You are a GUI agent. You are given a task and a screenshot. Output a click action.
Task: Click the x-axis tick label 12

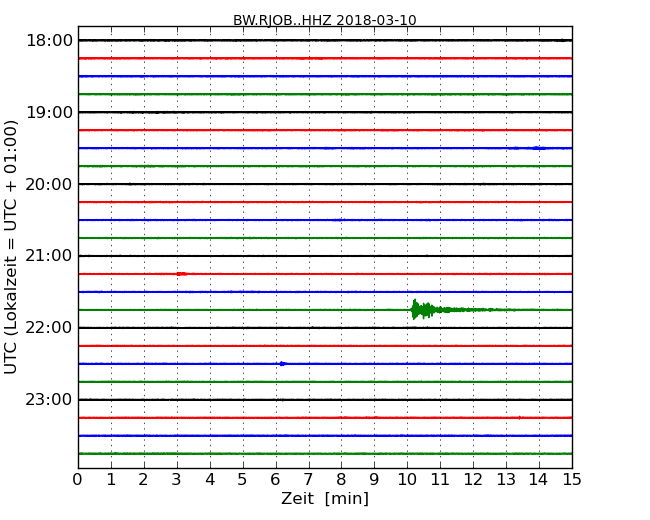click(473, 480)
